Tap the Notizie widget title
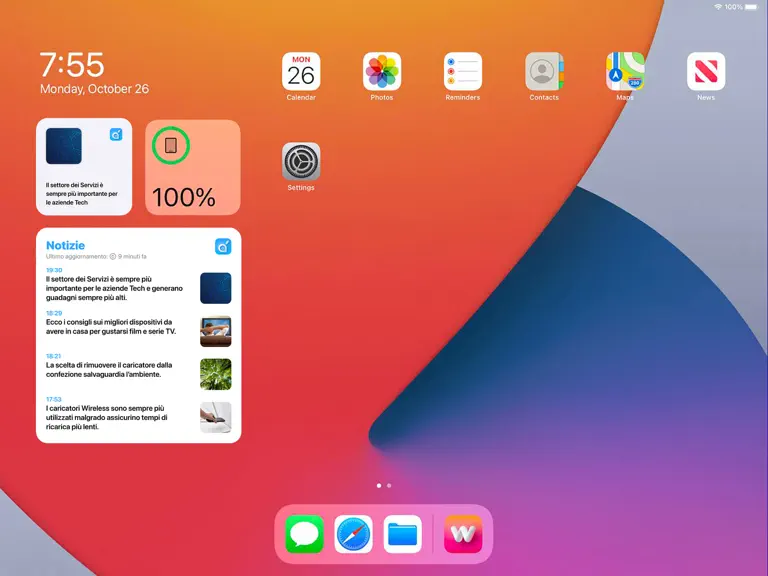 point(65,245)
